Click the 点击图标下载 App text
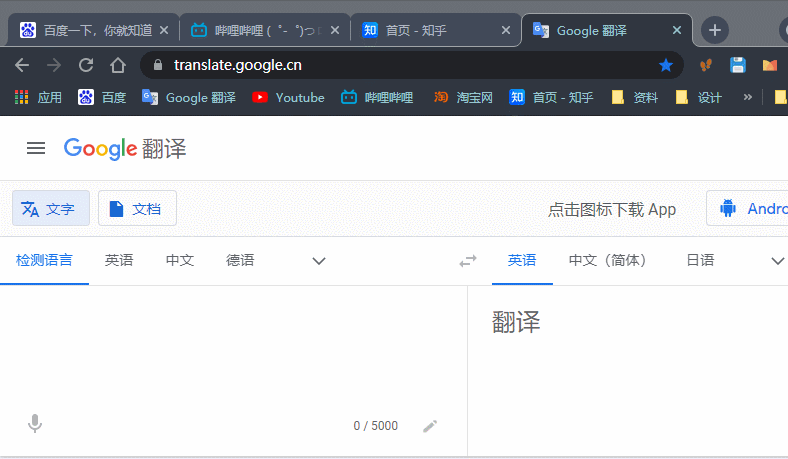 point(612,209)
